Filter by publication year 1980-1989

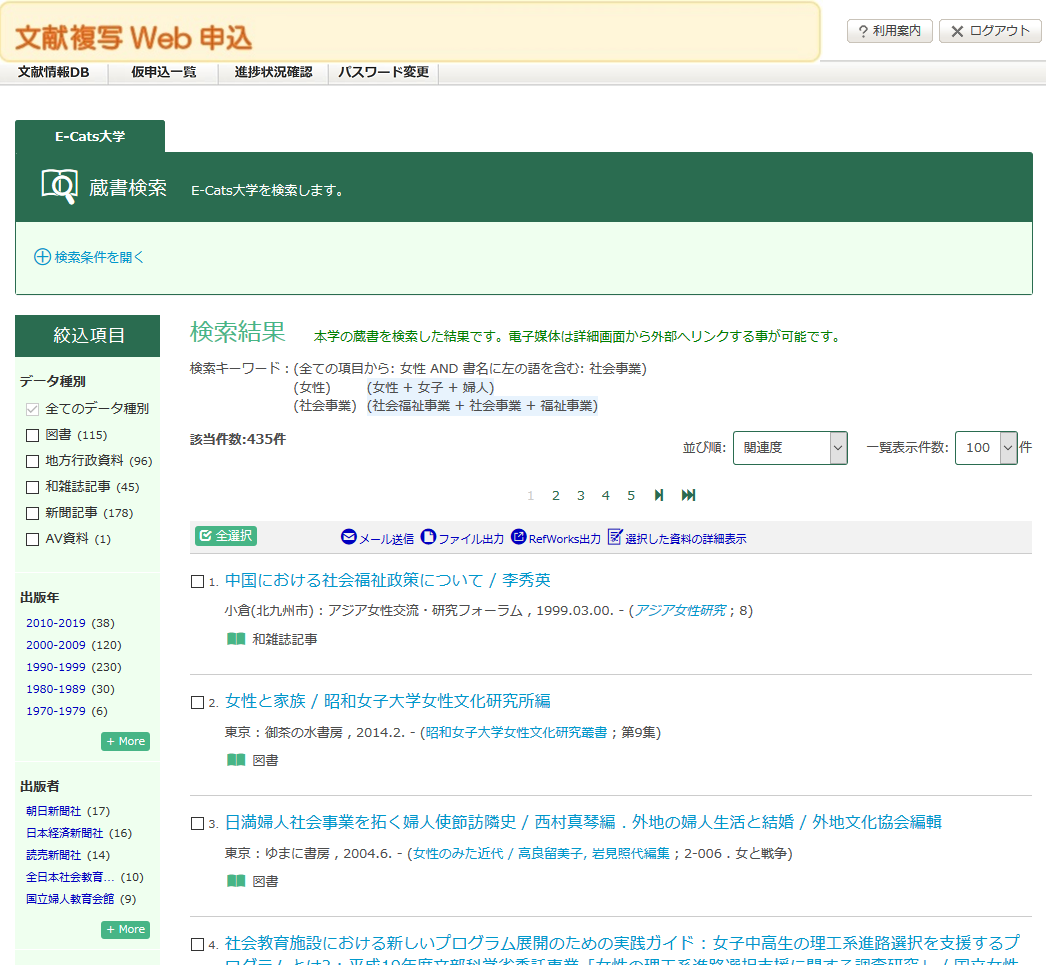56,689
